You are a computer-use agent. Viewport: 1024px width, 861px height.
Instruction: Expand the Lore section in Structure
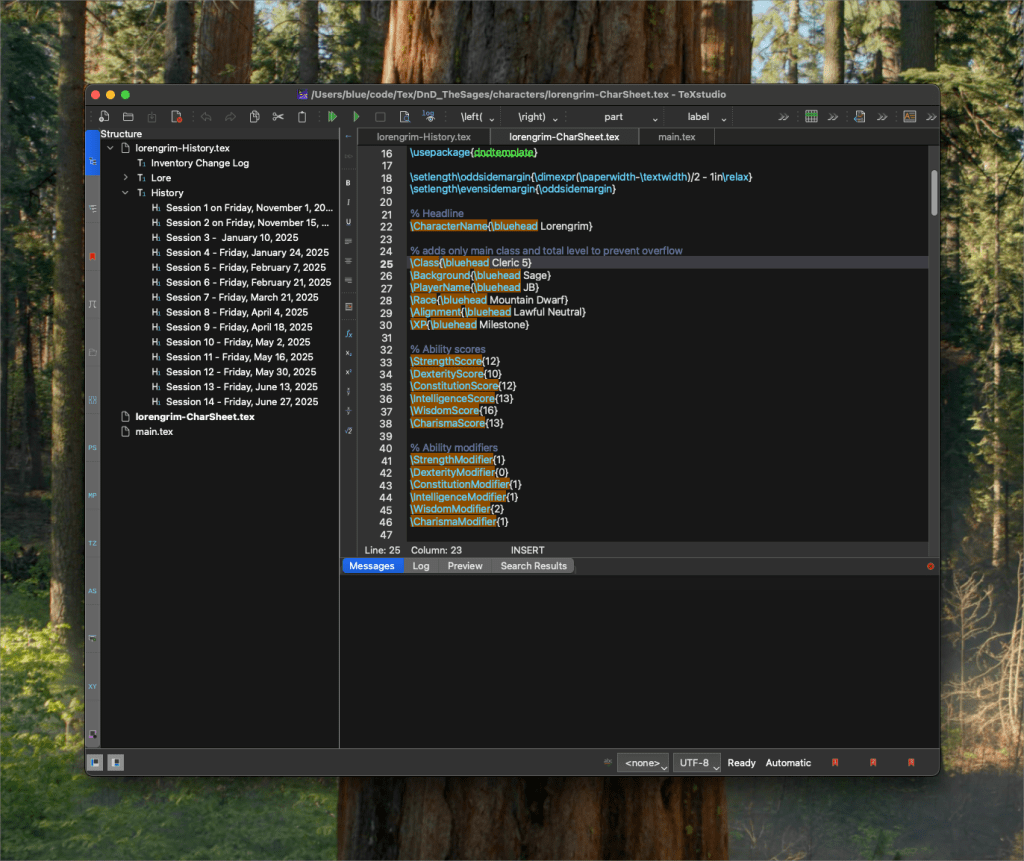point(126,178)
